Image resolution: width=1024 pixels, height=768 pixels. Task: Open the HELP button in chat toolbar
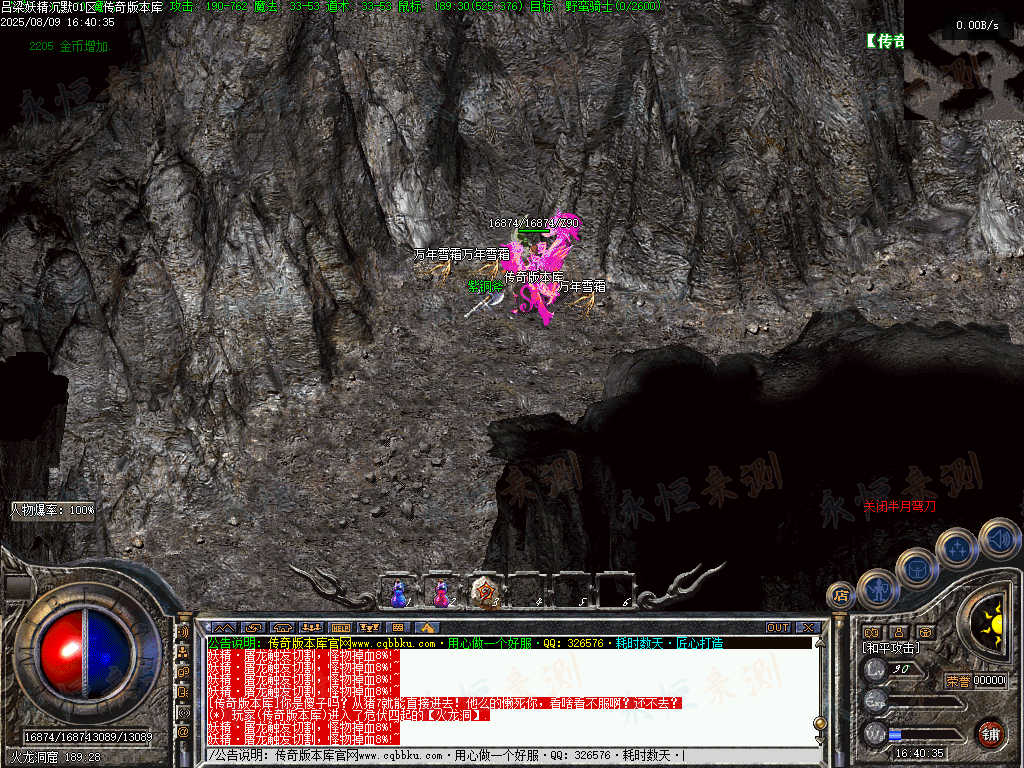[340, 628]
